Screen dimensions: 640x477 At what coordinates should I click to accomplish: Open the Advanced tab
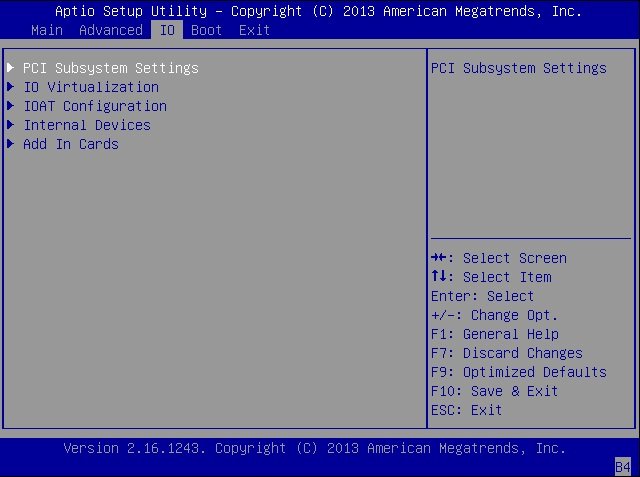(x=111, y=30)
